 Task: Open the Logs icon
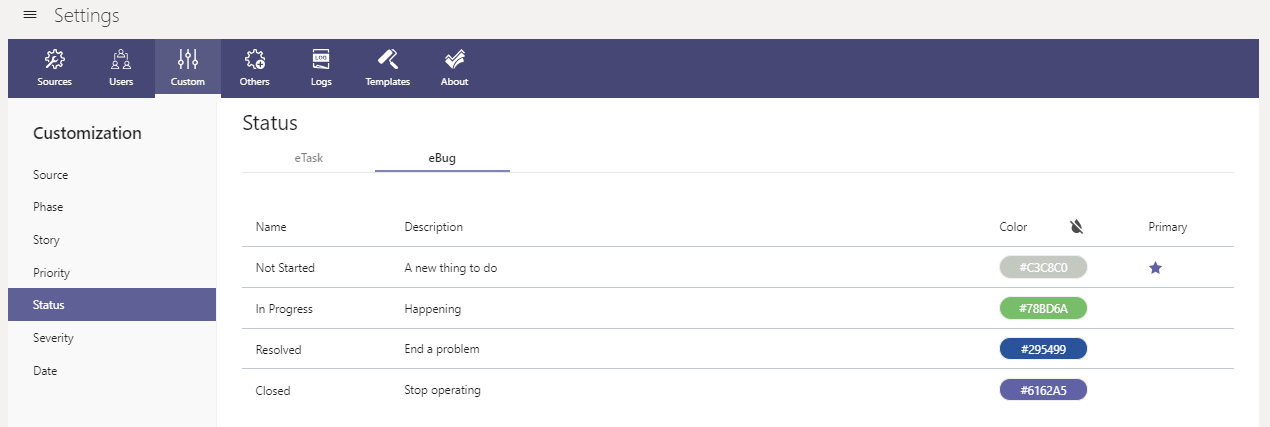pos(321,60)
